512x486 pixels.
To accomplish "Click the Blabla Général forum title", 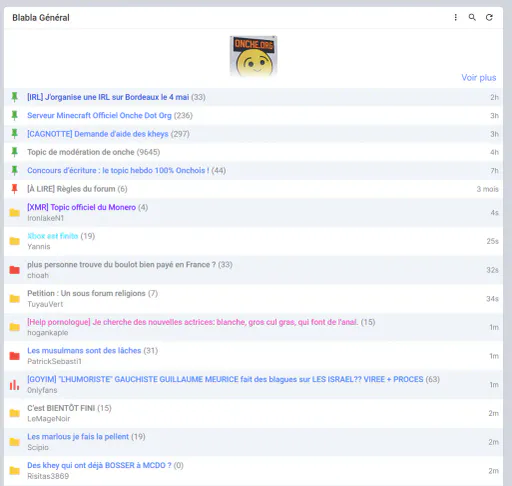I will (41, 18).
